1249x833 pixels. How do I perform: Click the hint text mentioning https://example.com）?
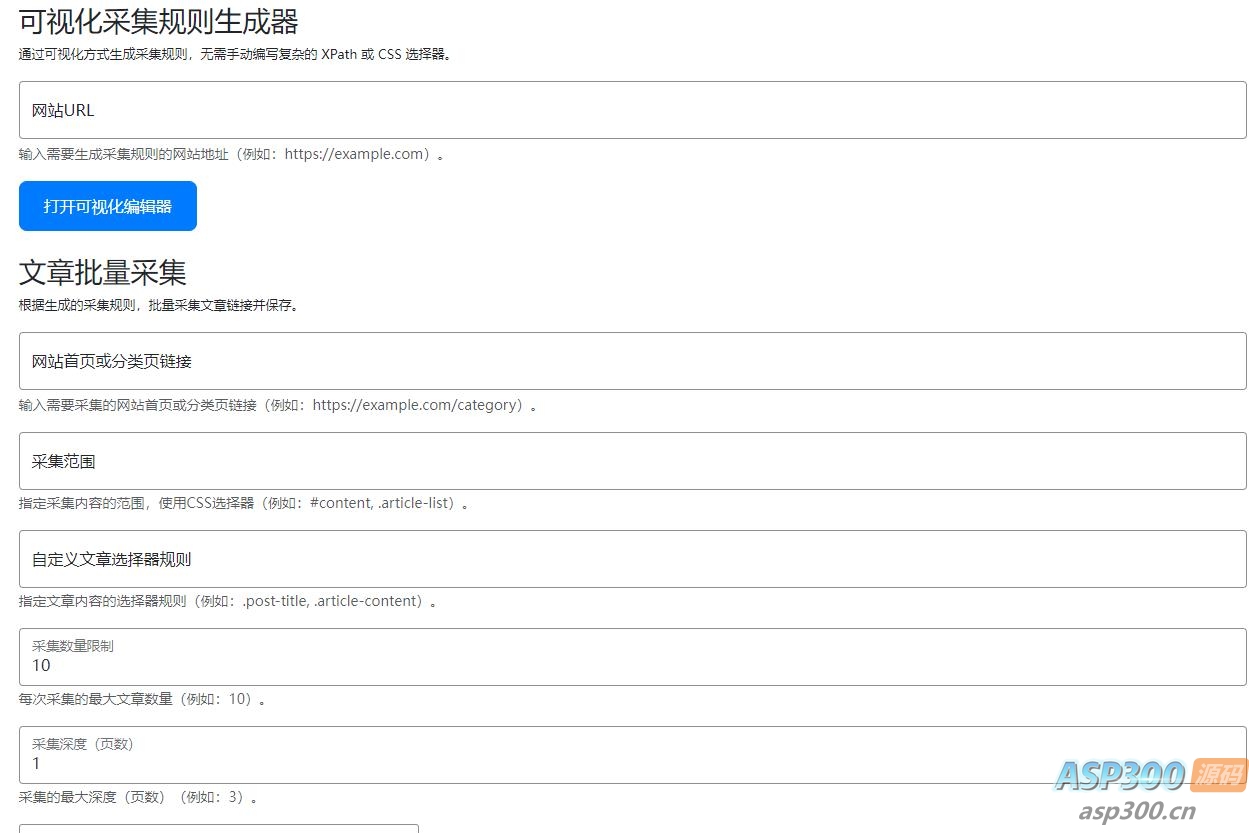232,154
